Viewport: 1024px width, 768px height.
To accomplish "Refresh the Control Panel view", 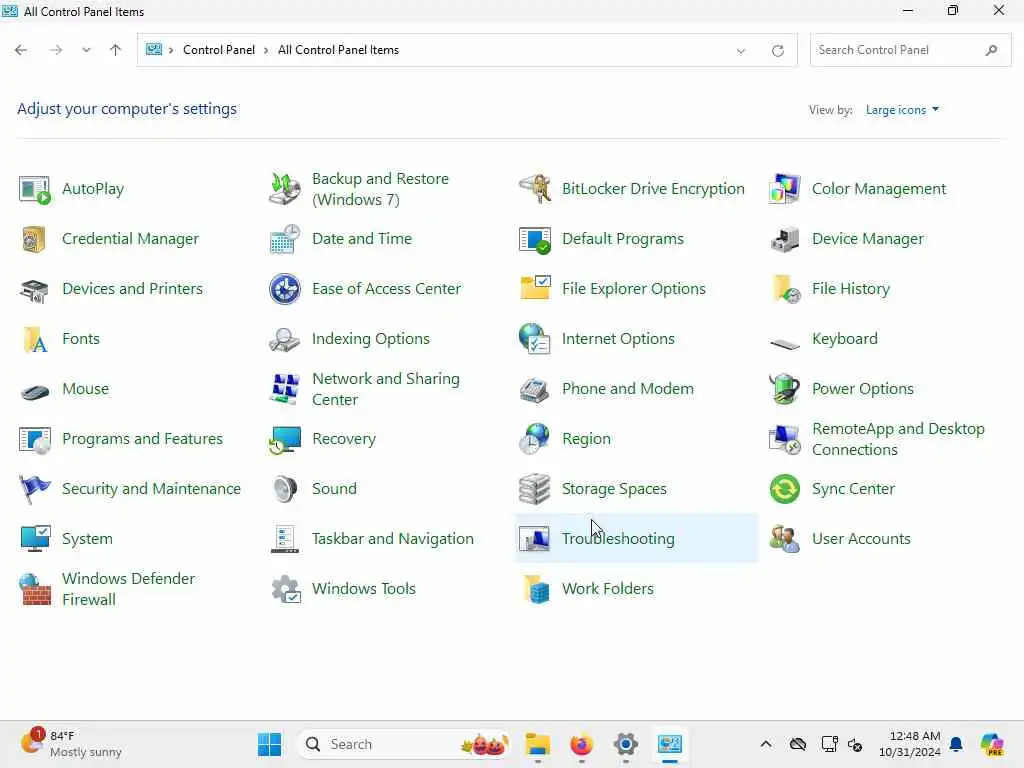I will 778,50.
